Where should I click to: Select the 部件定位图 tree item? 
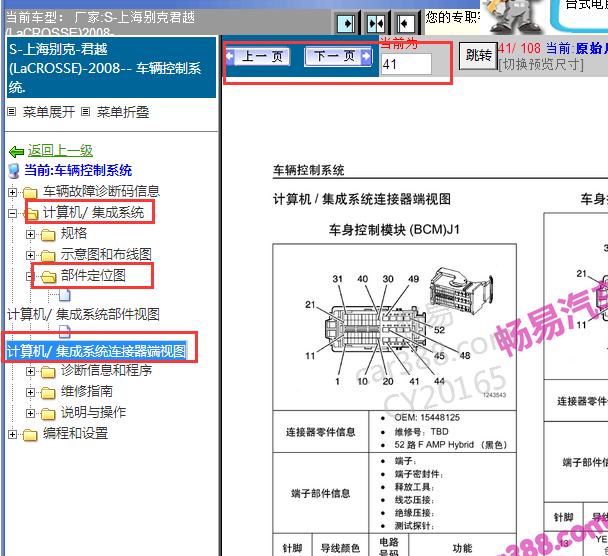tap(93, 275)
